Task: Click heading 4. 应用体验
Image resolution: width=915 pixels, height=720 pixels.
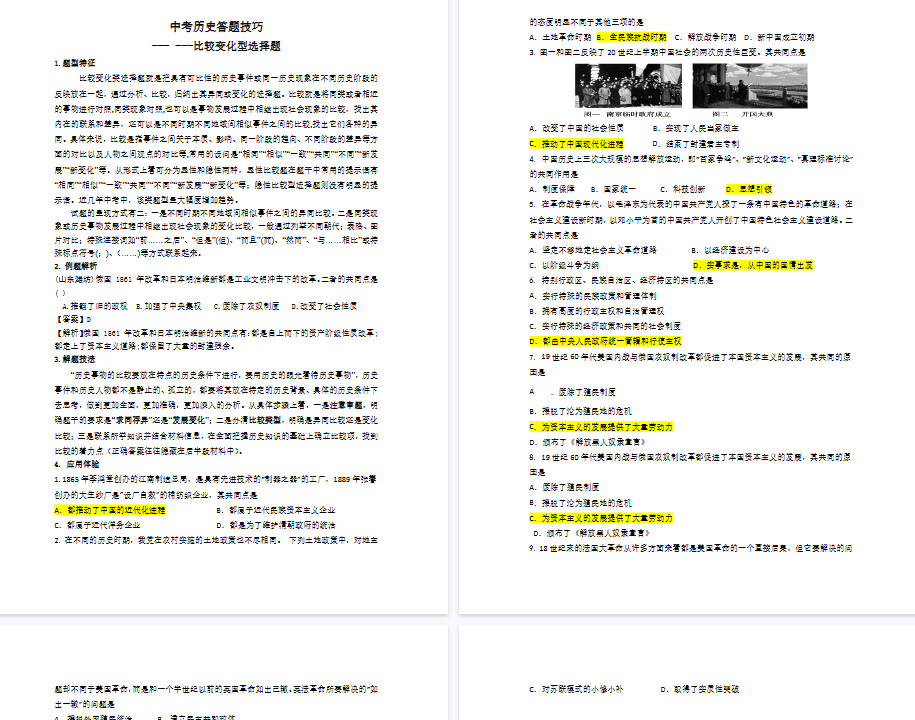Action: coord(77,464)
